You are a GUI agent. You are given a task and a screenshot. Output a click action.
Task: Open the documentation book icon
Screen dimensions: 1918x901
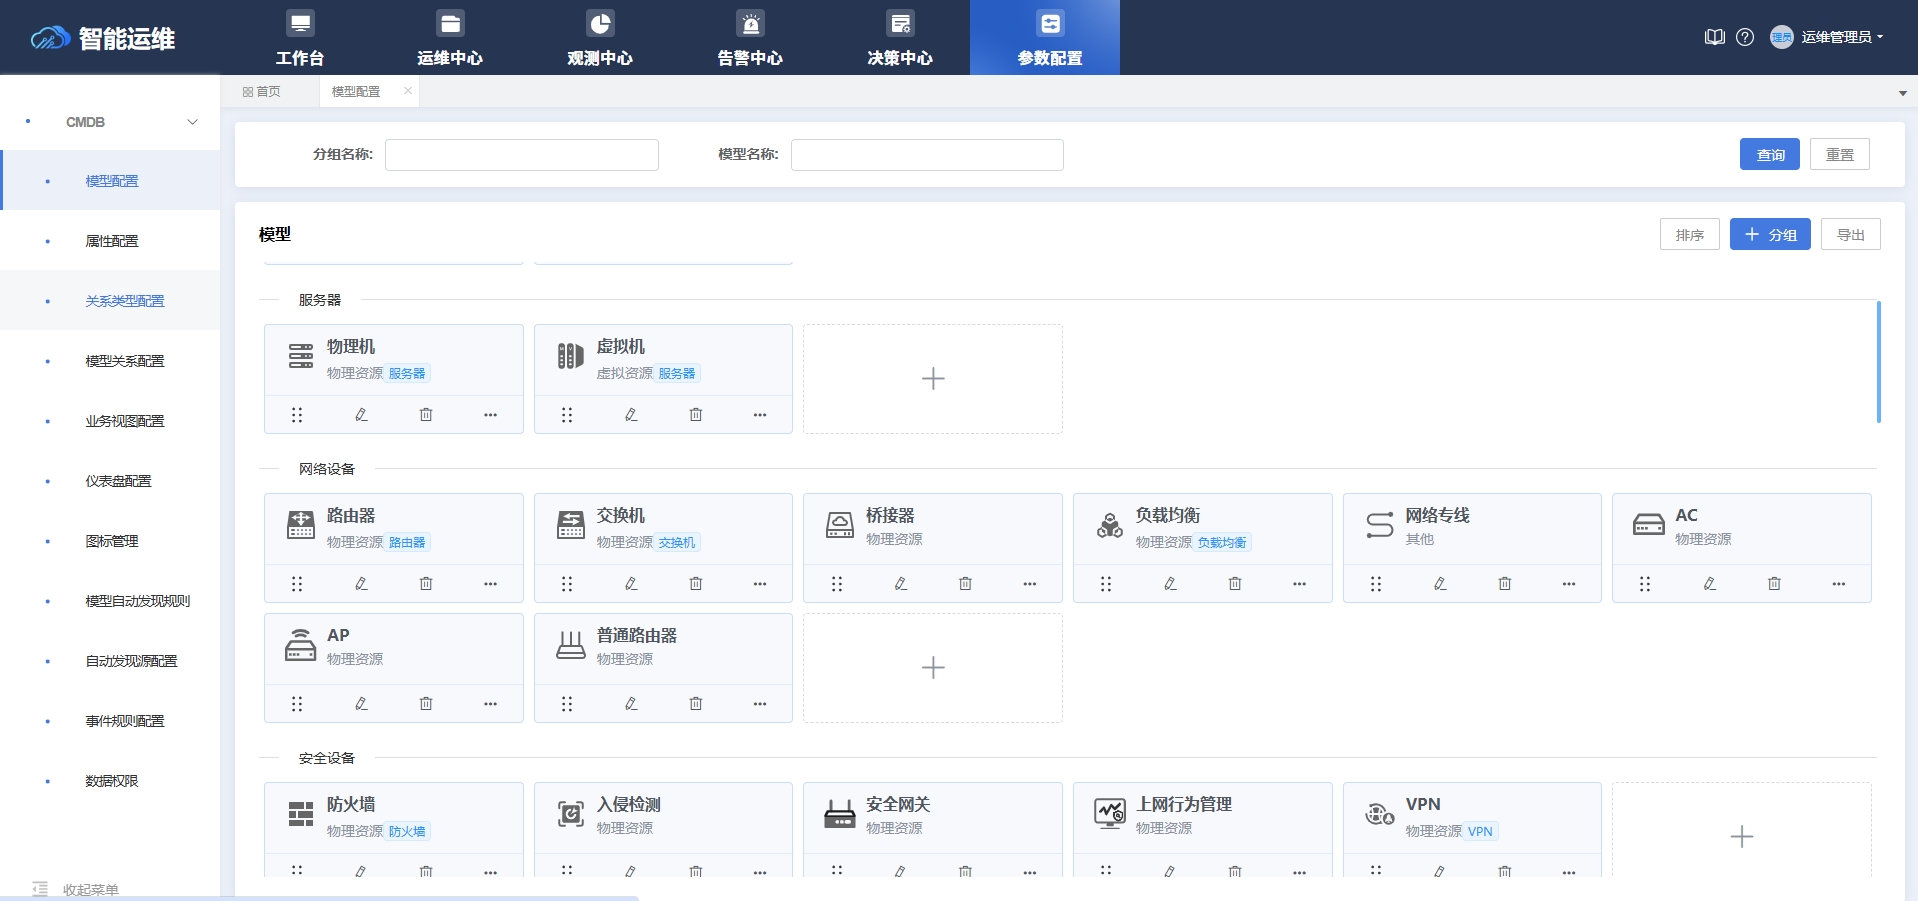pos(1714,37)
